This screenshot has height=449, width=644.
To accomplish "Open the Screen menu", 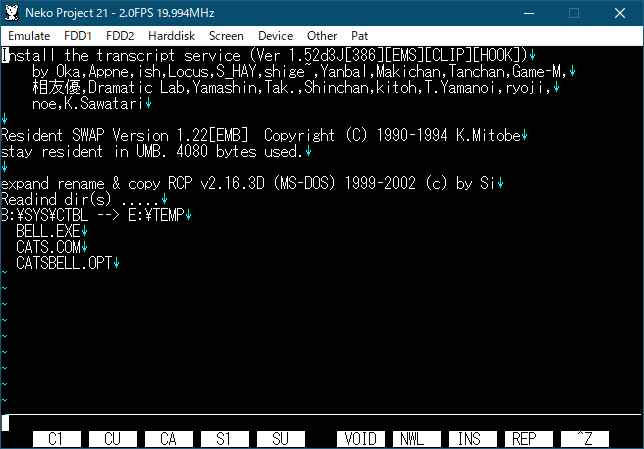I will pos(226,36).
